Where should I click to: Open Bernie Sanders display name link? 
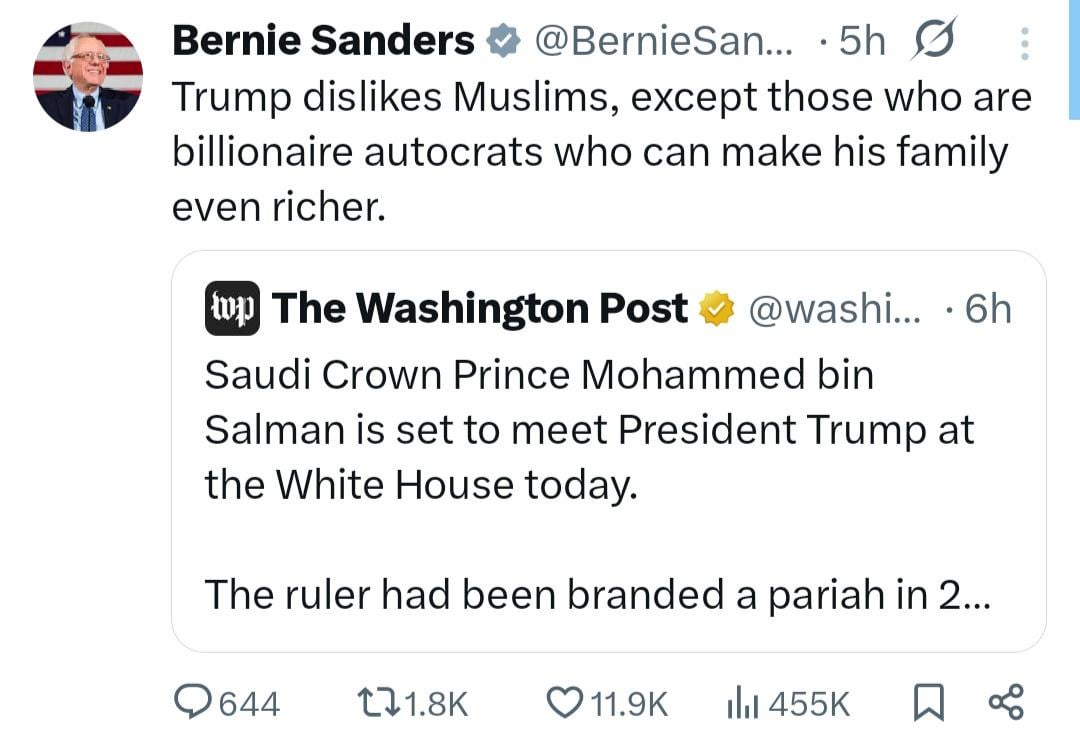323,41
